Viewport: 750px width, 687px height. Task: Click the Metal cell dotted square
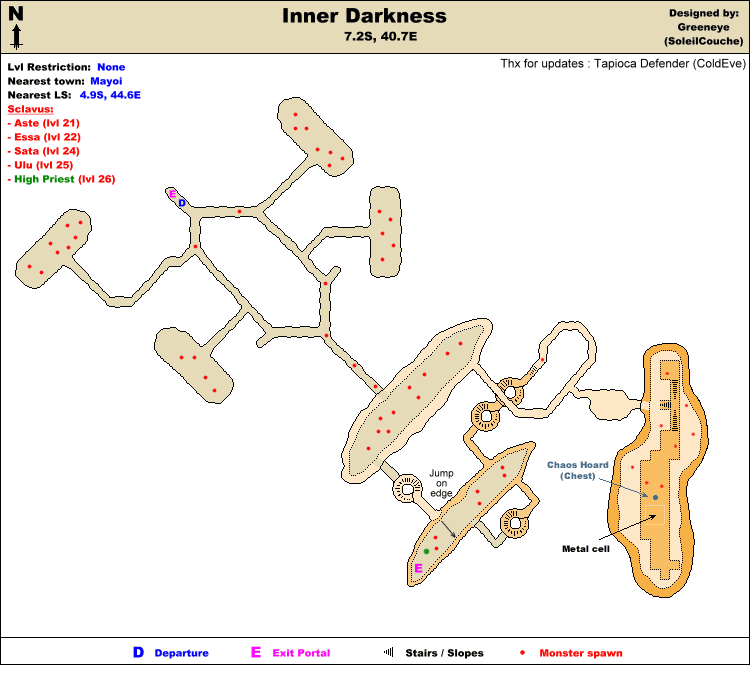click(655, 515)
